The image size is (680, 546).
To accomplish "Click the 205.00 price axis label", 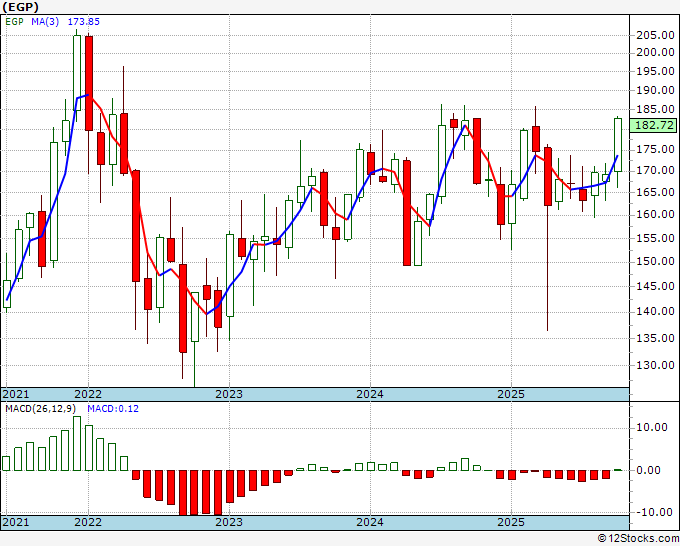I will 655,36.
